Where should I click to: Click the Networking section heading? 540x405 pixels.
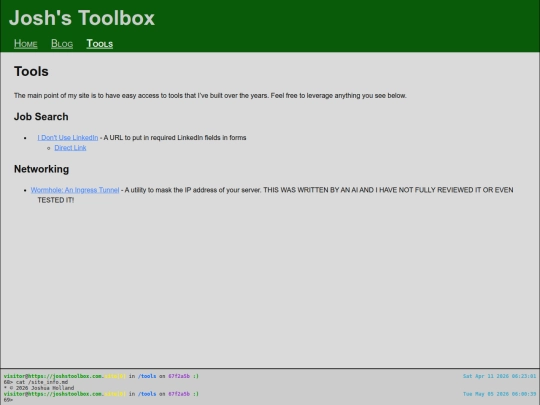(x=41, y=169)
